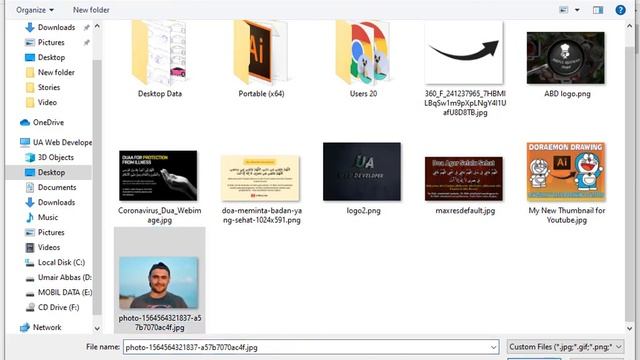Click the ABD logo.png file name label
The image size is (640, 360).
[x=567, y=94]
